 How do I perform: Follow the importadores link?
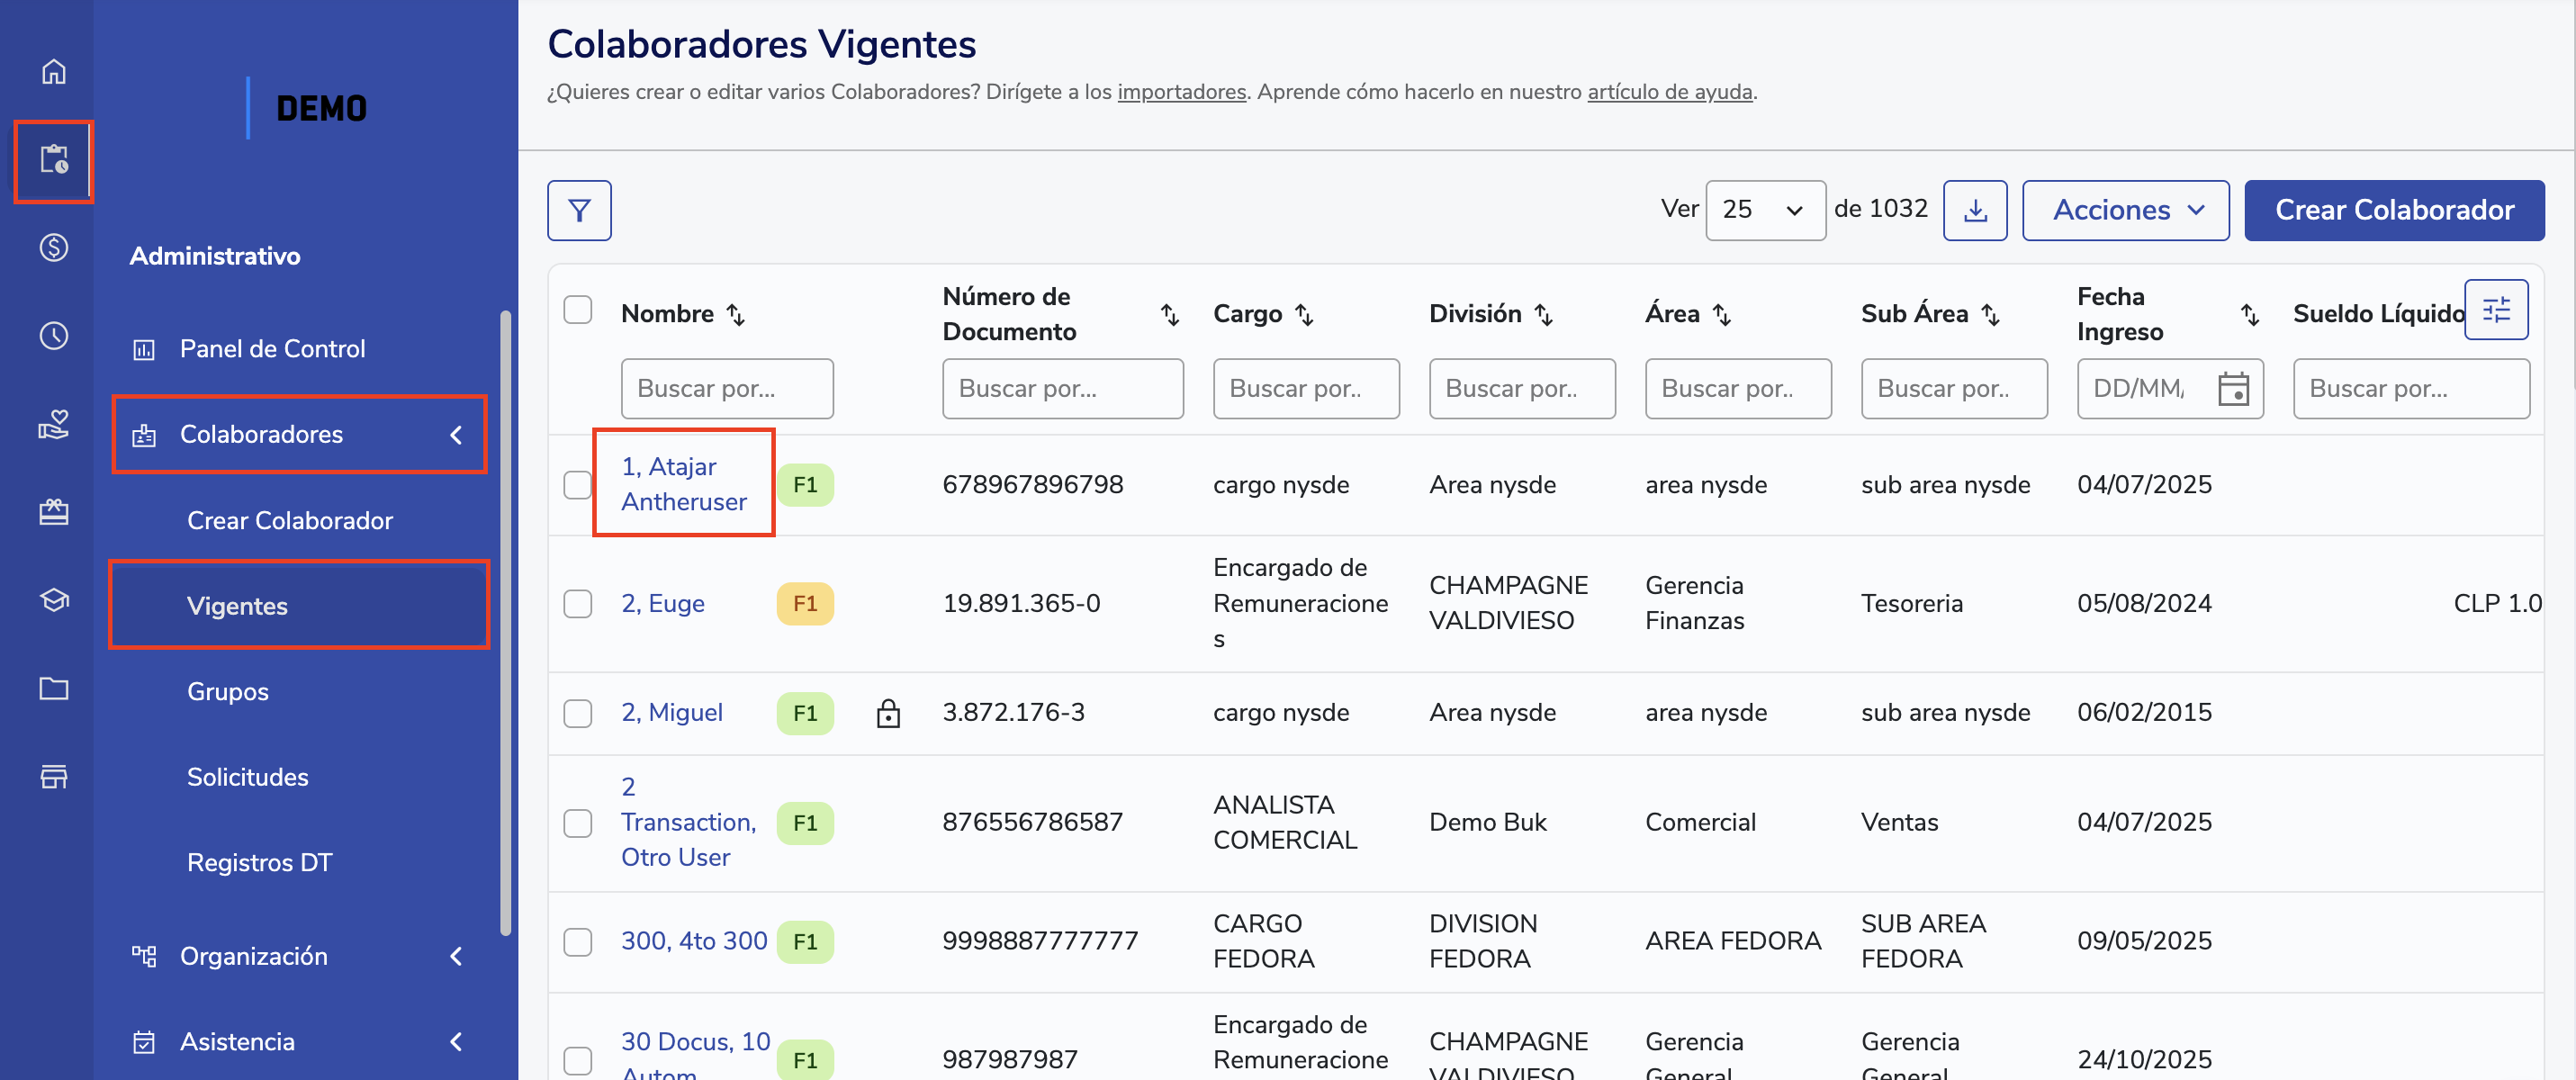(1181, 92)
